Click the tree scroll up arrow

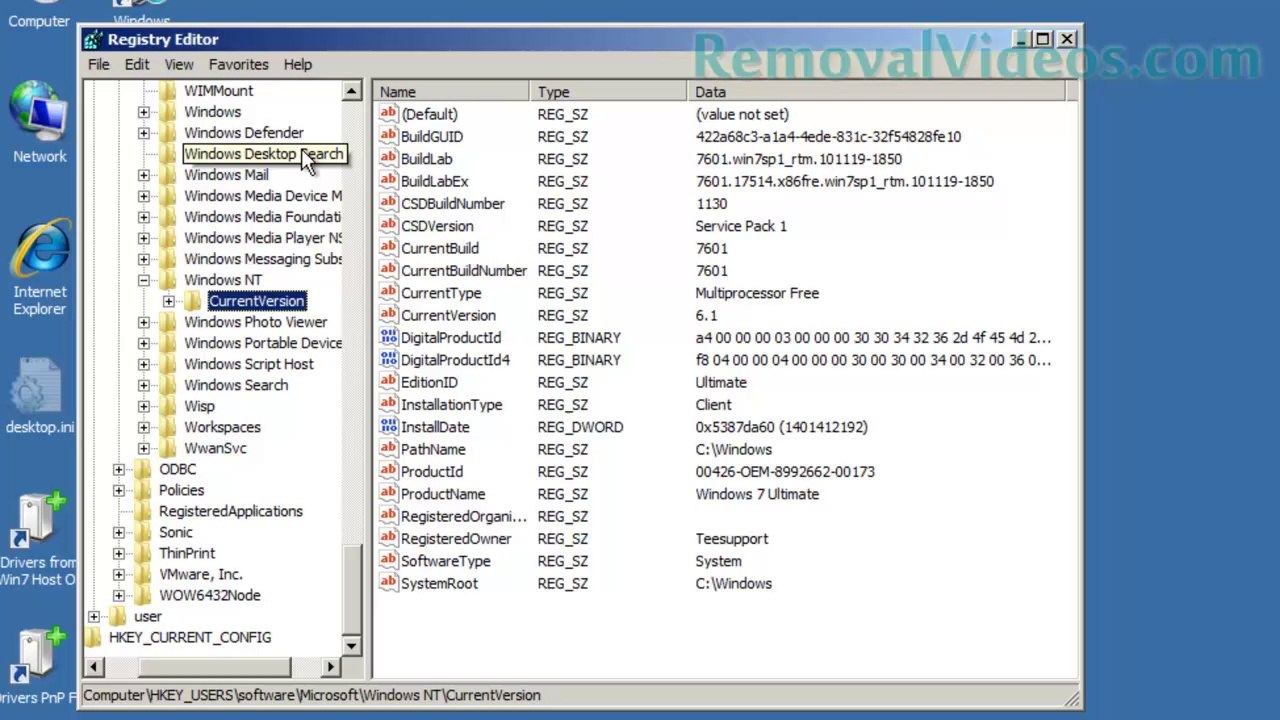(351, 91)
